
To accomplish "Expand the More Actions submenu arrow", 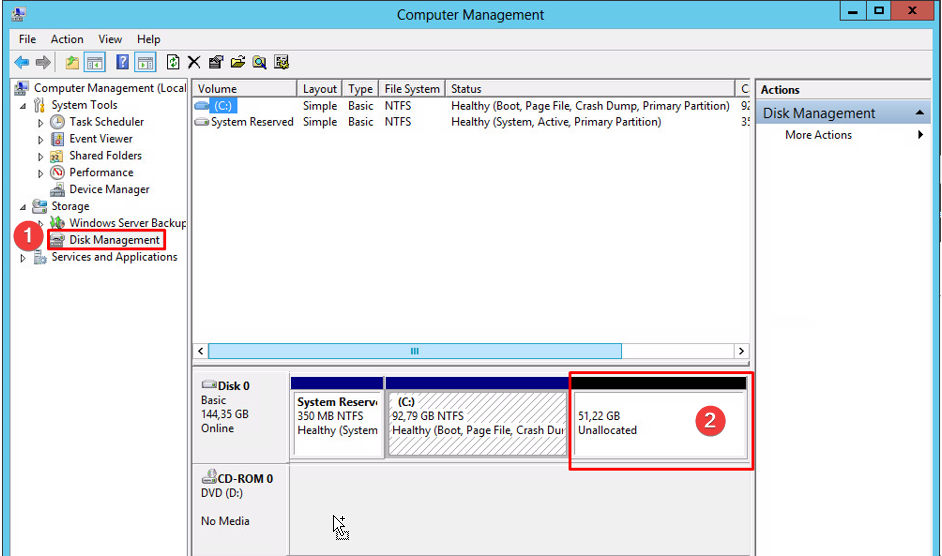I will click(x=920, y=135).
